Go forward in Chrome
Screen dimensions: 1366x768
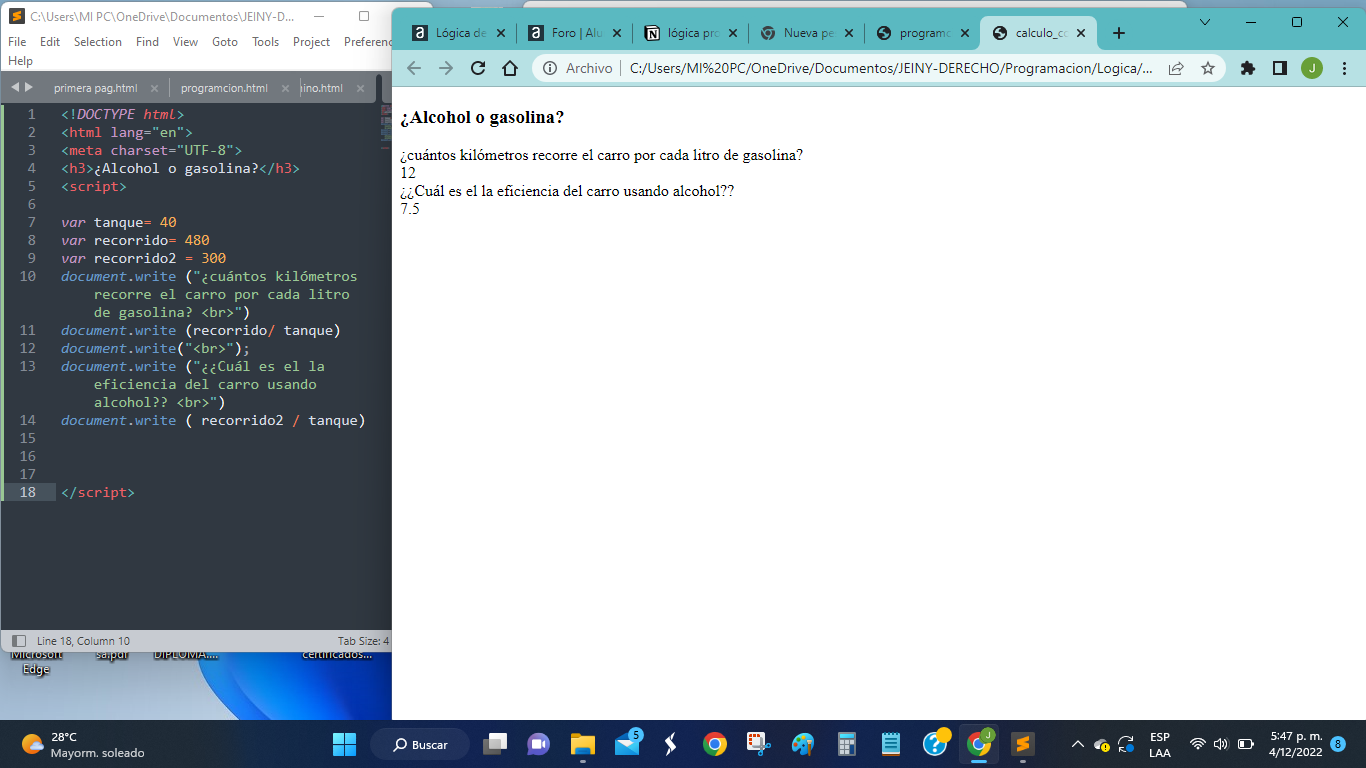click(446, 68)
